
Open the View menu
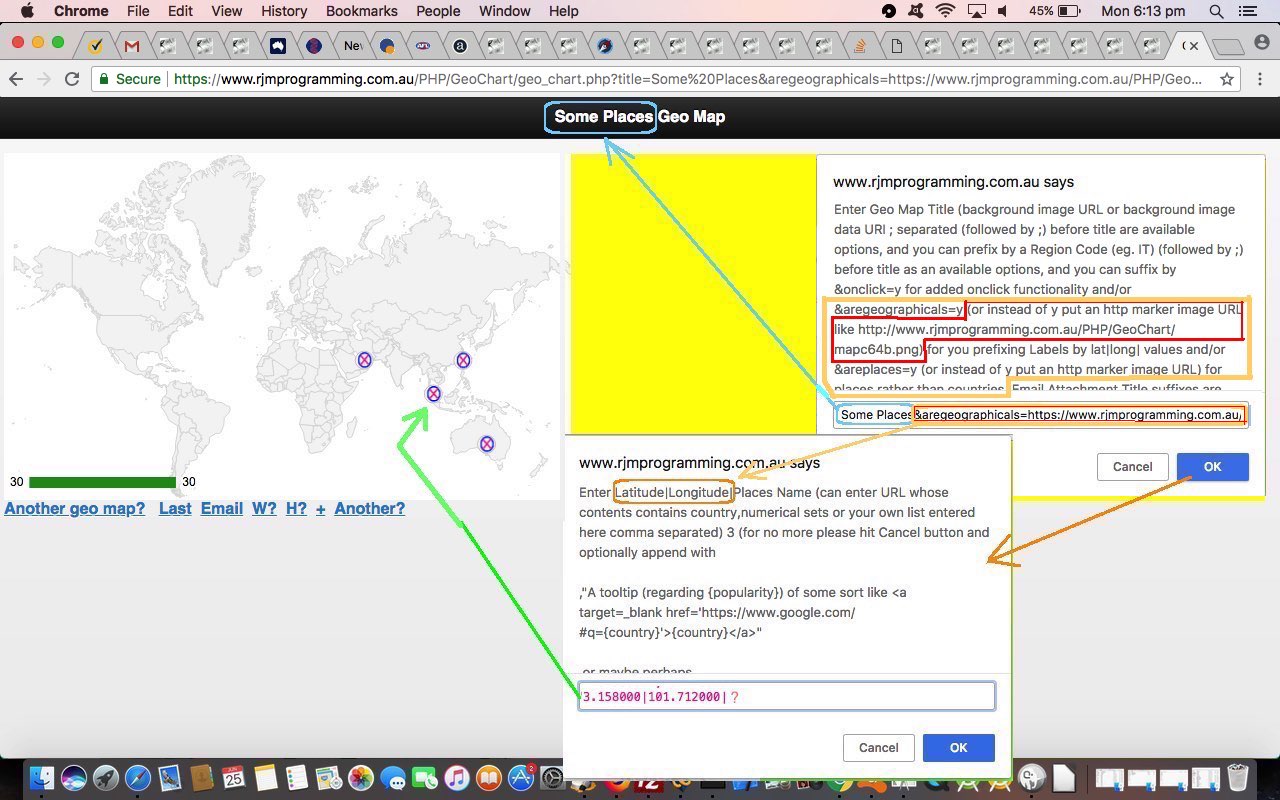point(227,11)
